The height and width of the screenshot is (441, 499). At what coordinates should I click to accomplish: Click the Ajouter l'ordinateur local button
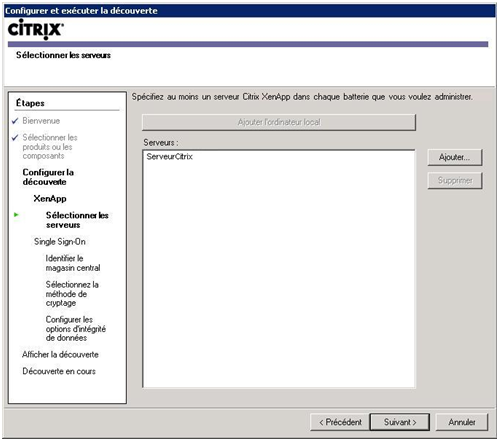click(279, 122)
